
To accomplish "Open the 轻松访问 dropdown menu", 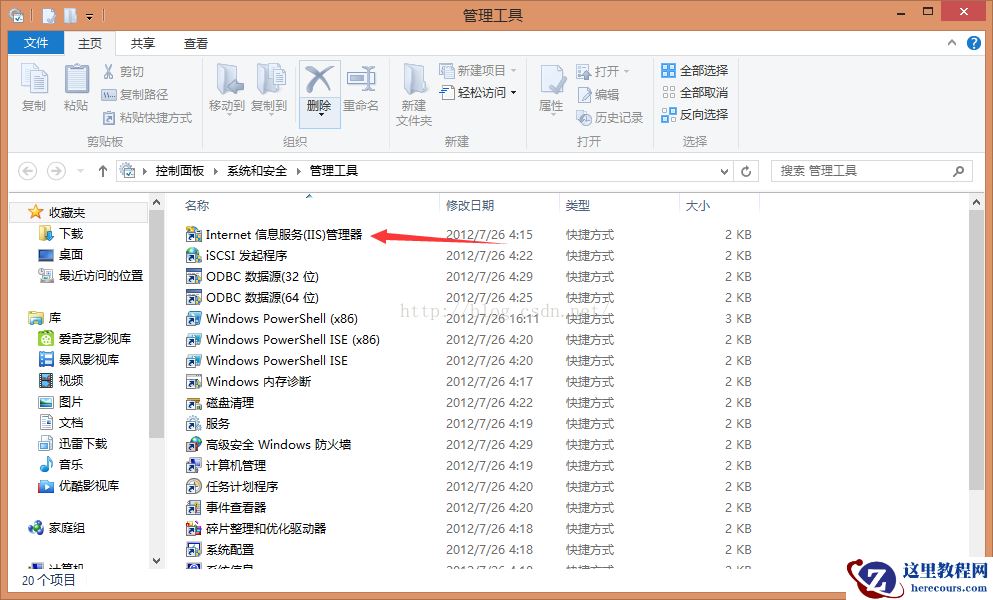I will tap(480, 93).
